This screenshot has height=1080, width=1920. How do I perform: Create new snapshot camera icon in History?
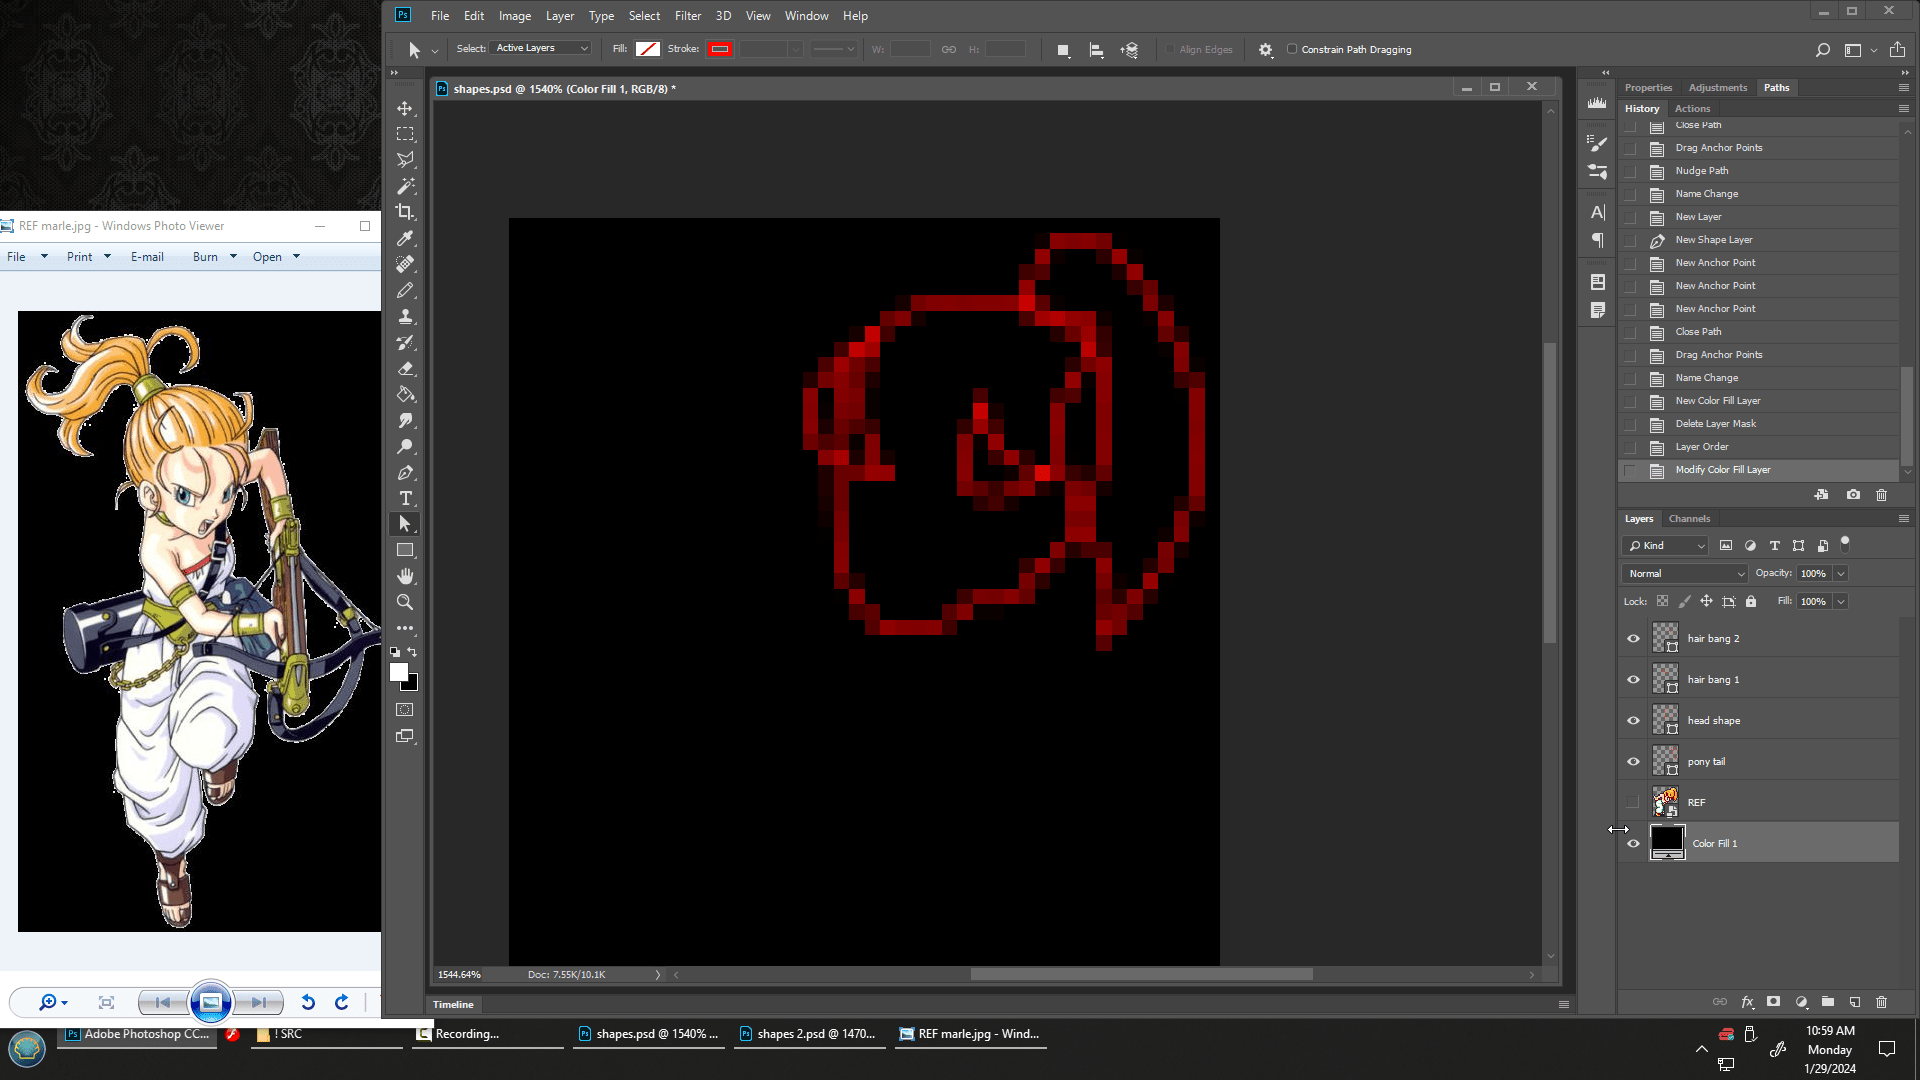click(1853, 495)
